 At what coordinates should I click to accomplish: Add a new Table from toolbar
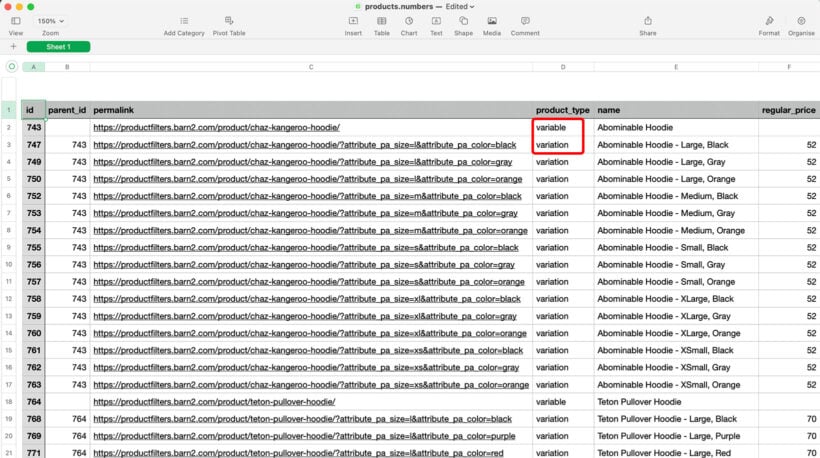(382, 21)
